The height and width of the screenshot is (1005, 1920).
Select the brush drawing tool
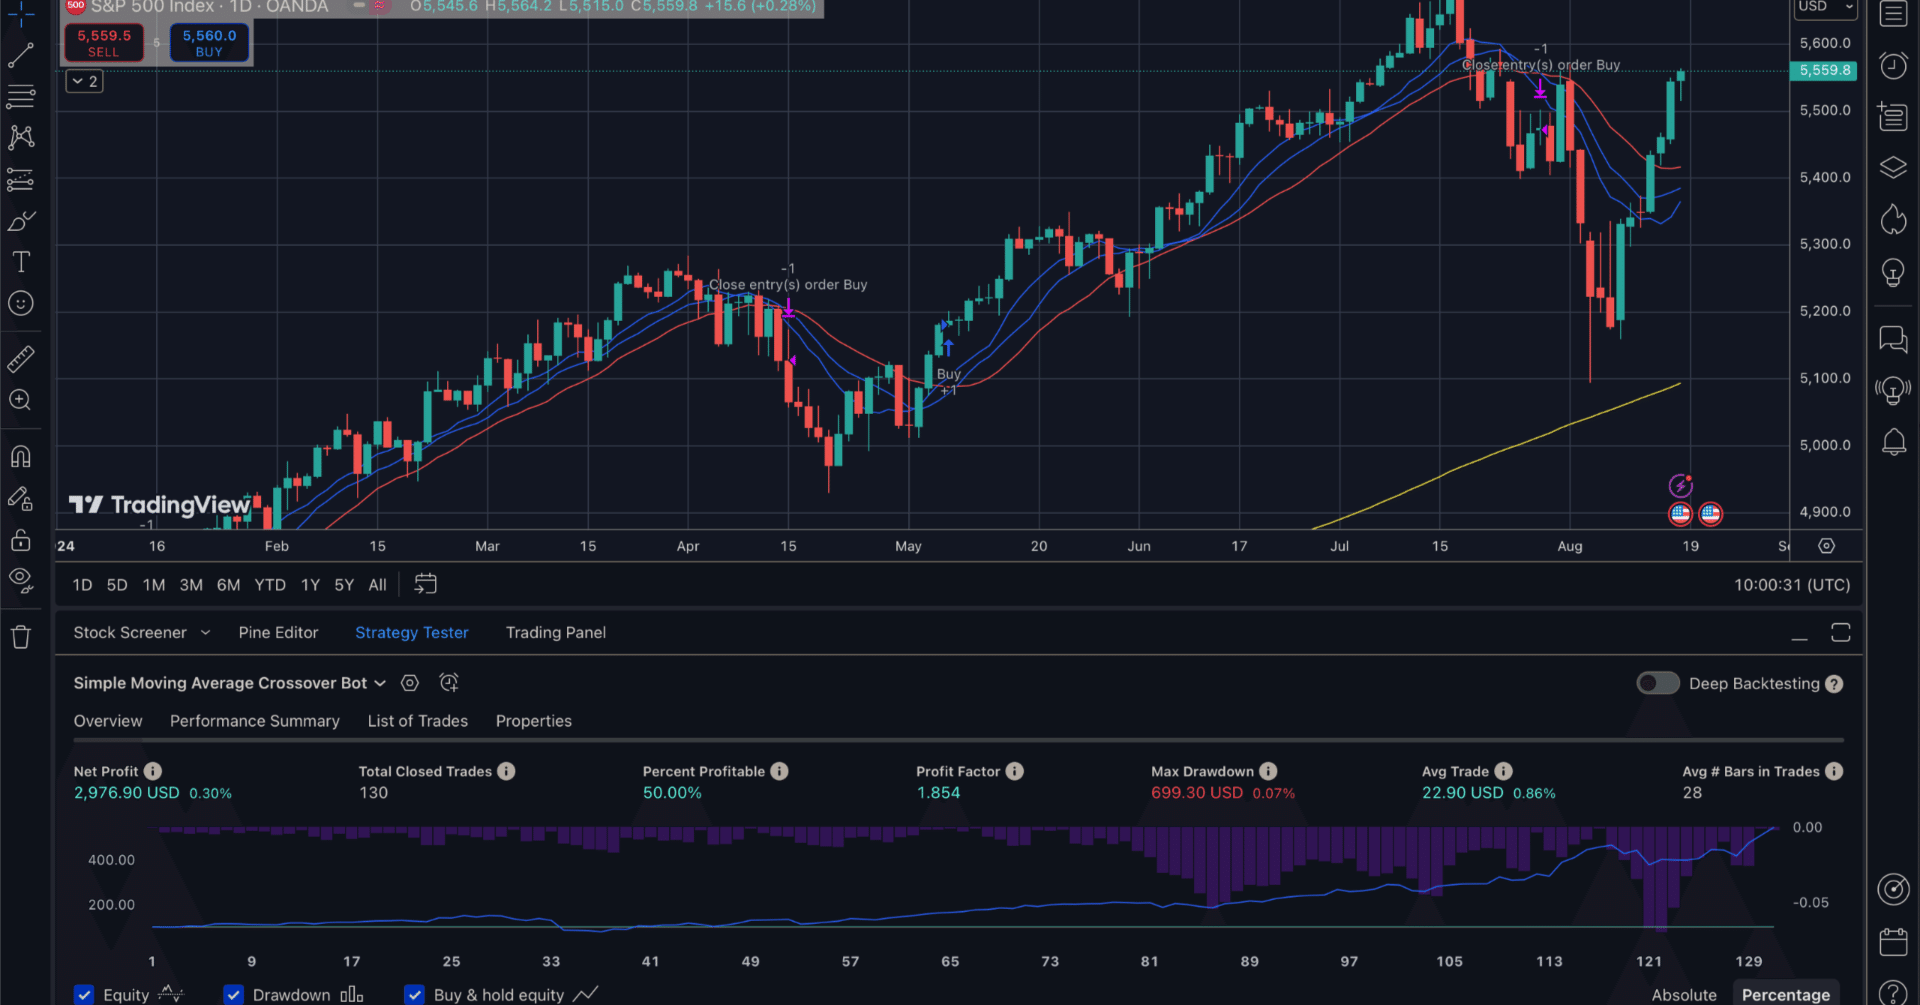click(x=21, y=221)
